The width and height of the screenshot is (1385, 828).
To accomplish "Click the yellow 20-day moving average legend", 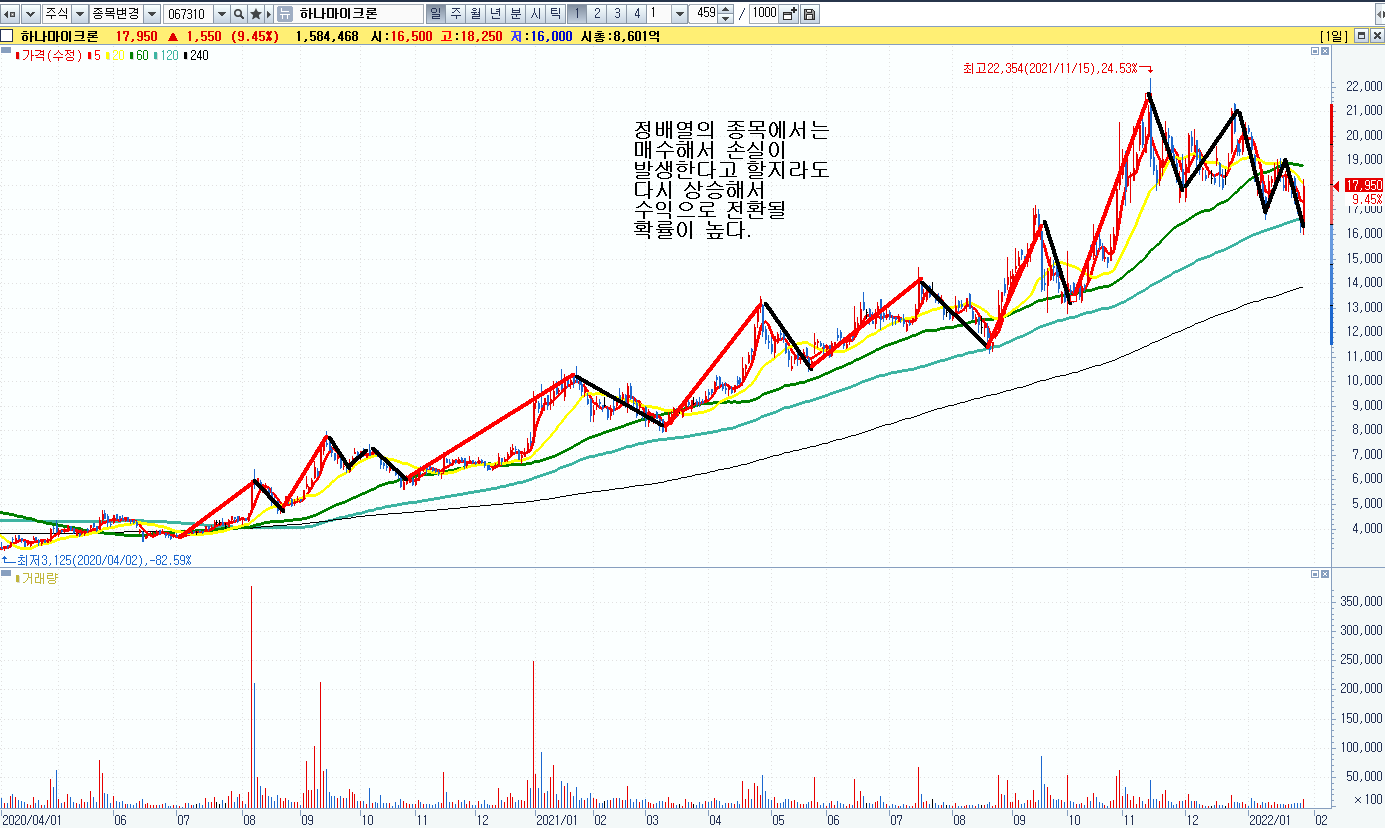I will [x=115, y=55].
